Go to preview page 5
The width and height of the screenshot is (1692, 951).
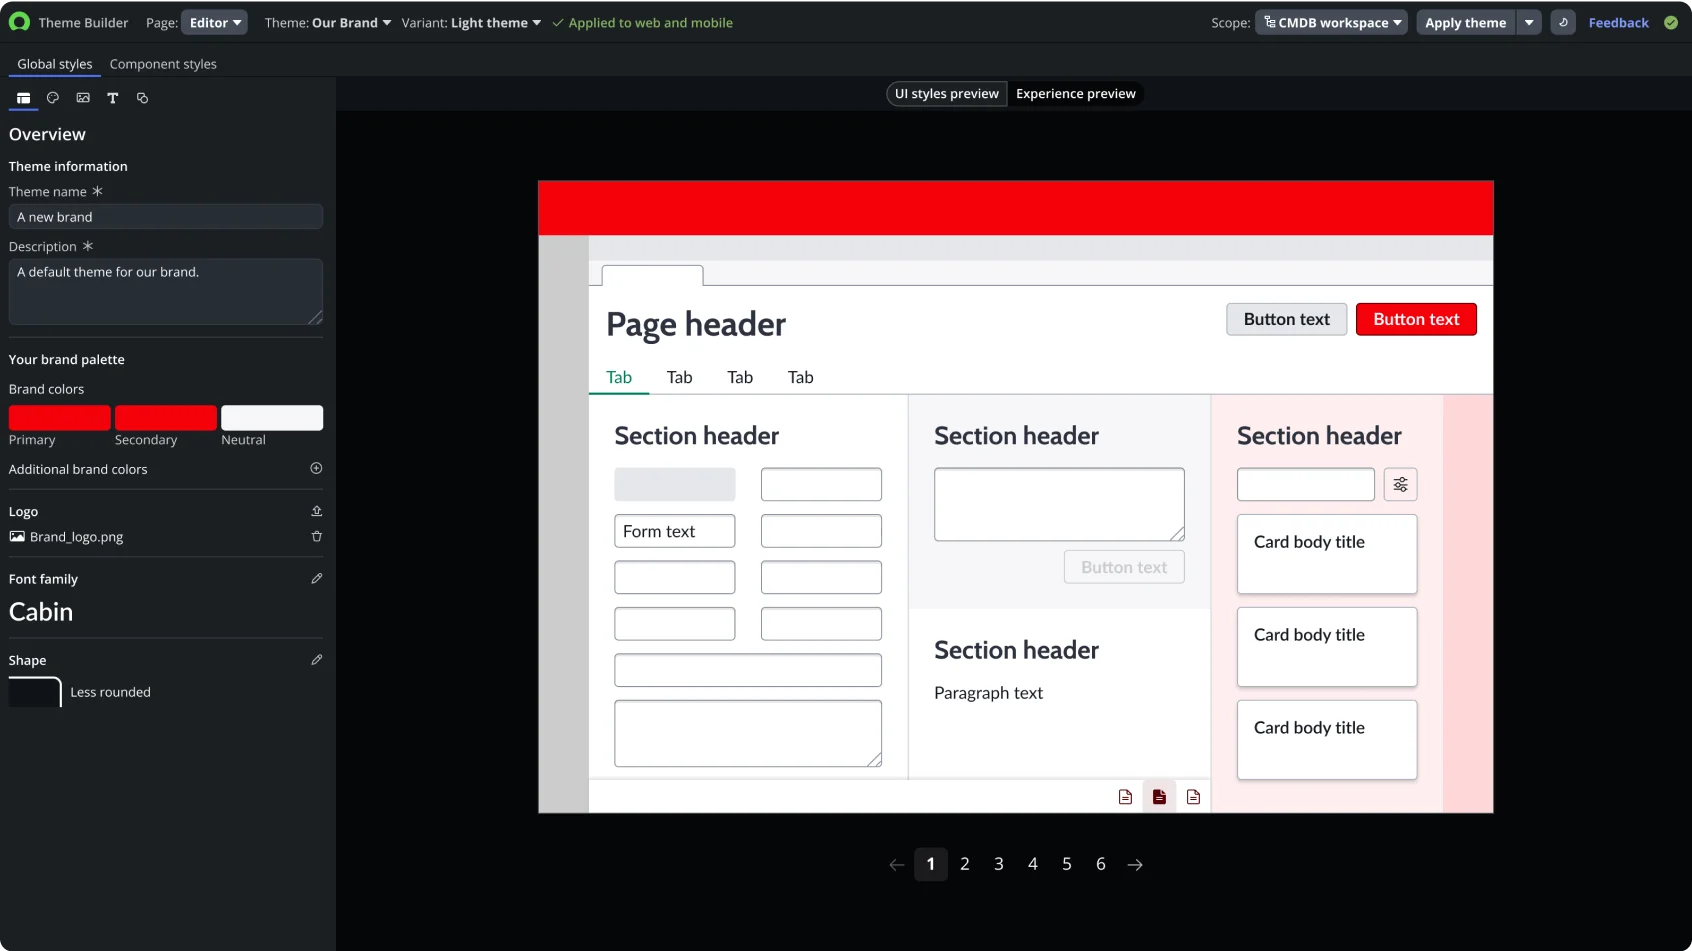pos(1067,864)
